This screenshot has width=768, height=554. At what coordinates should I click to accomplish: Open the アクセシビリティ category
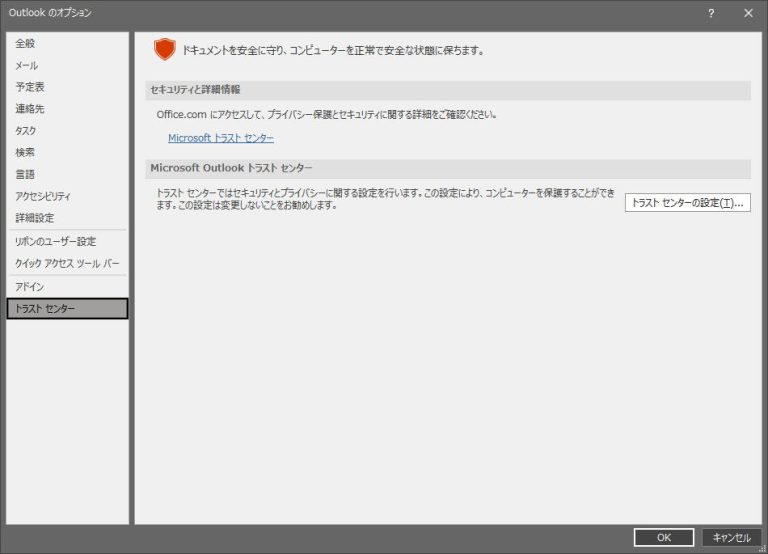[x=68, y=196]
